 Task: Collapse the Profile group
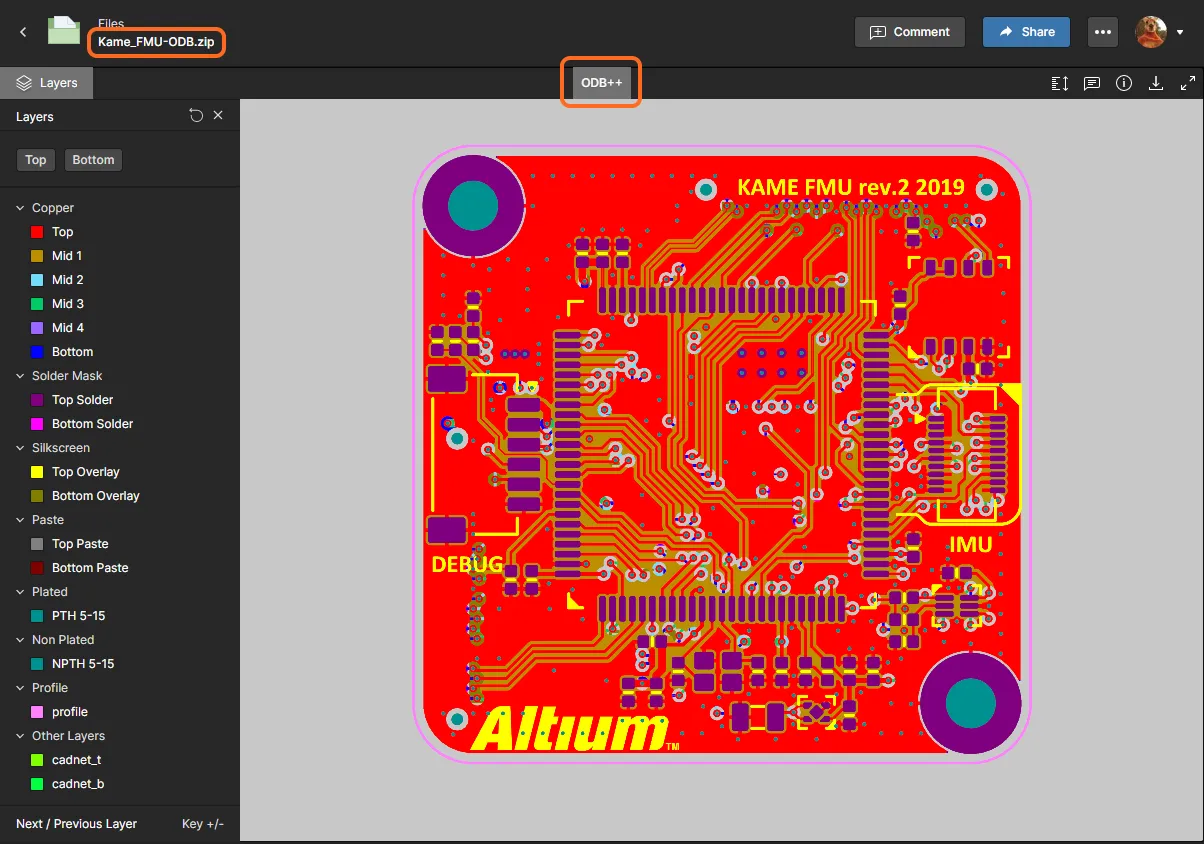[20, 688]
